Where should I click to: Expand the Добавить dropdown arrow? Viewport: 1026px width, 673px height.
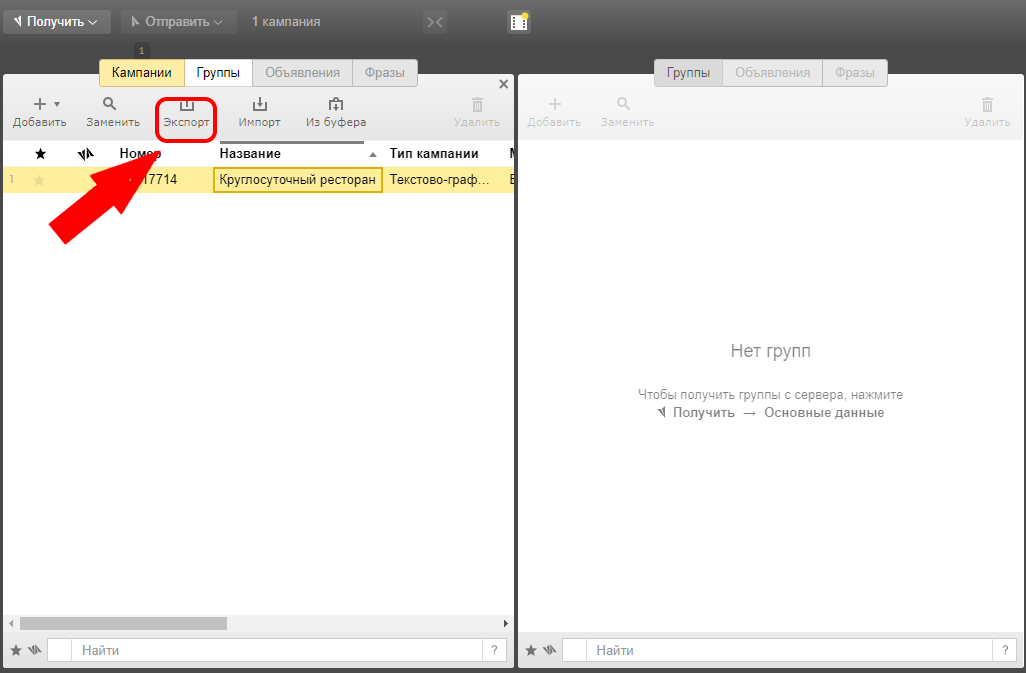click(x=57, y=104)
